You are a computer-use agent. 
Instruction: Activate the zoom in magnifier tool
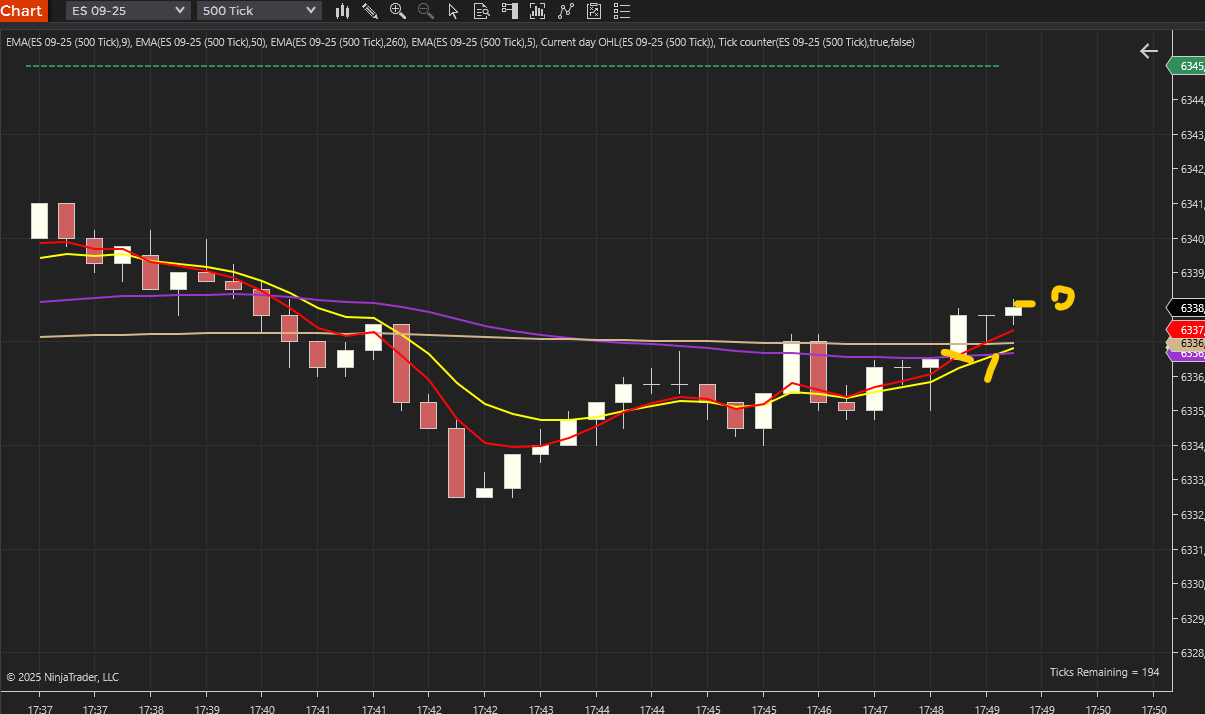(398, 11)
